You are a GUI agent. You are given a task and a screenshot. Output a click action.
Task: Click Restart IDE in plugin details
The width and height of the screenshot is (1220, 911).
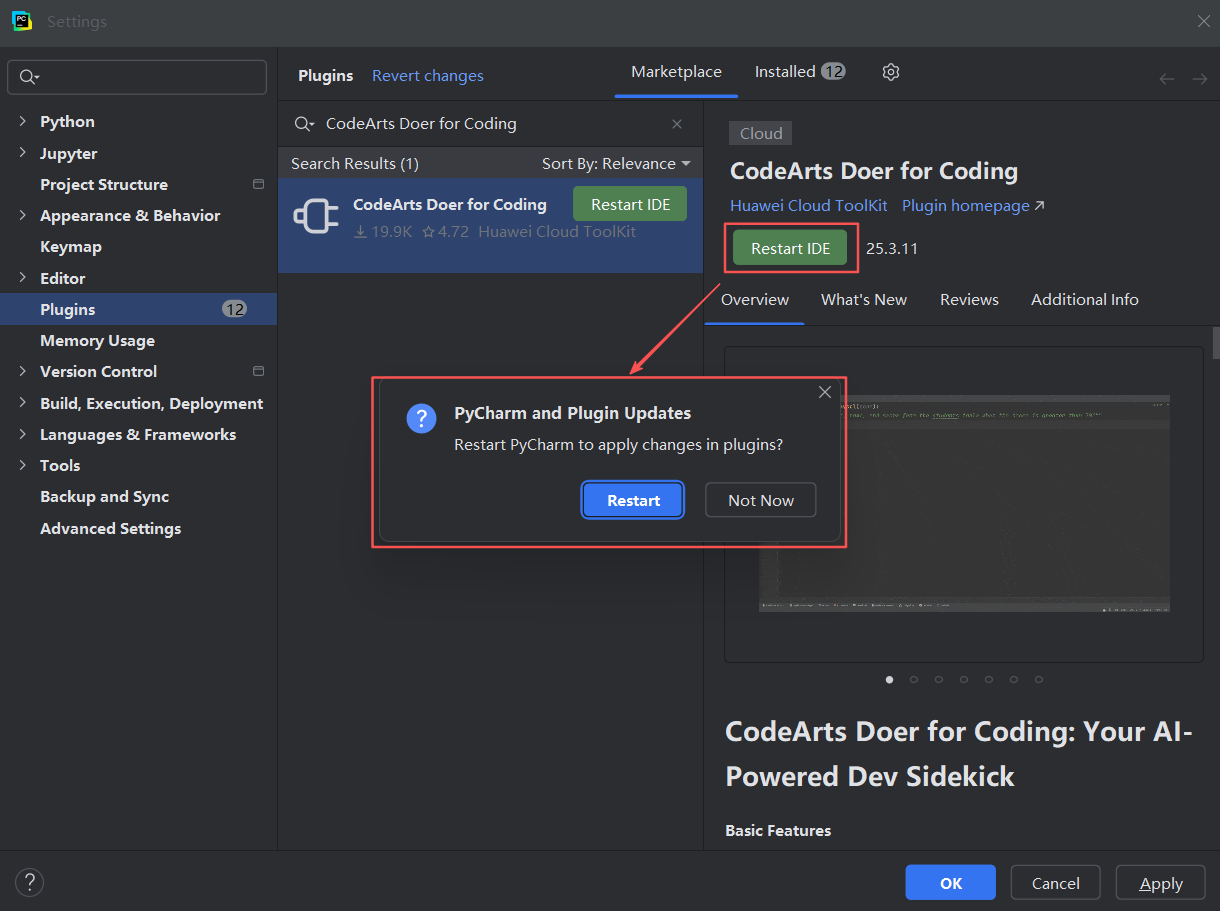790,248
